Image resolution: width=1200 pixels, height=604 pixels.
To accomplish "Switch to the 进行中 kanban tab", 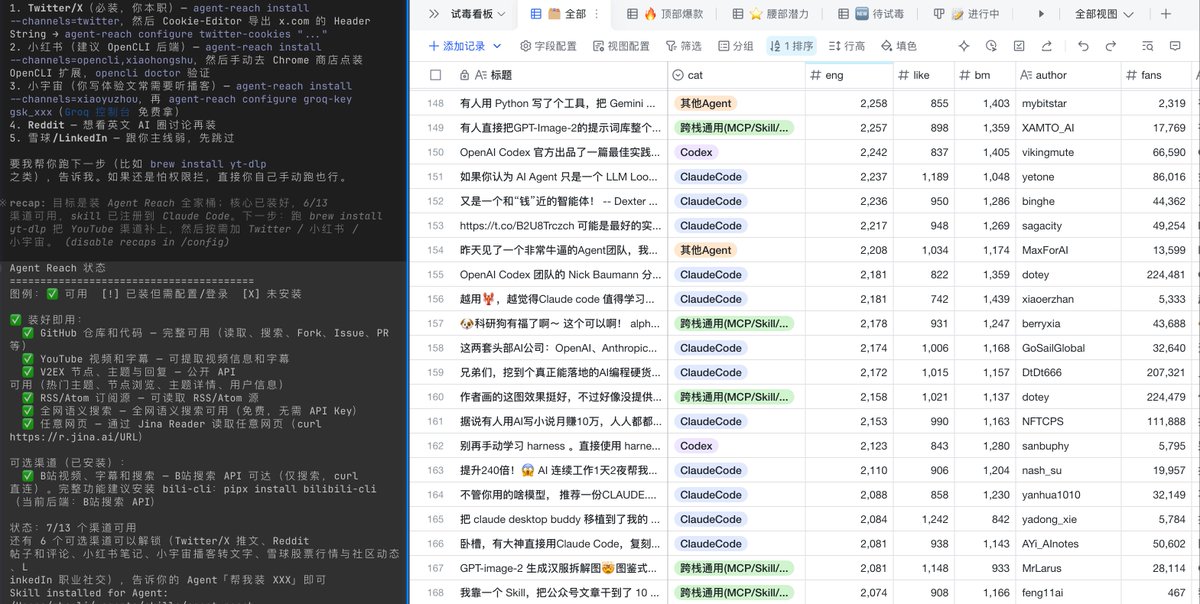I will coord(968,14).
